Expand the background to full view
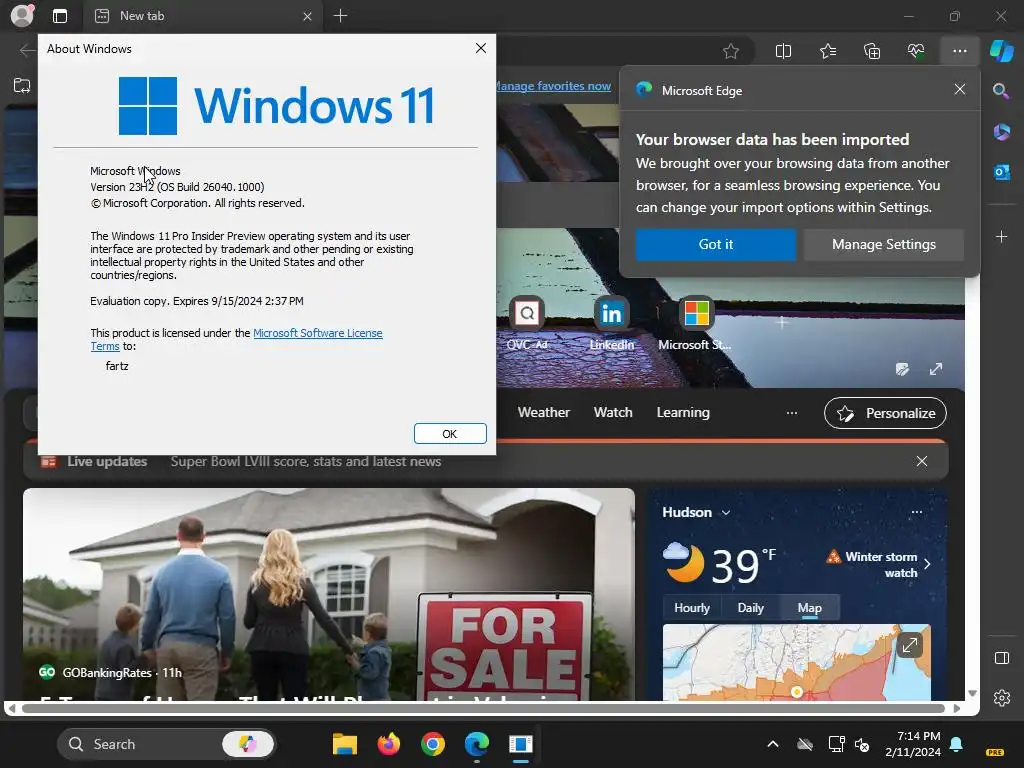 [936, 369]
